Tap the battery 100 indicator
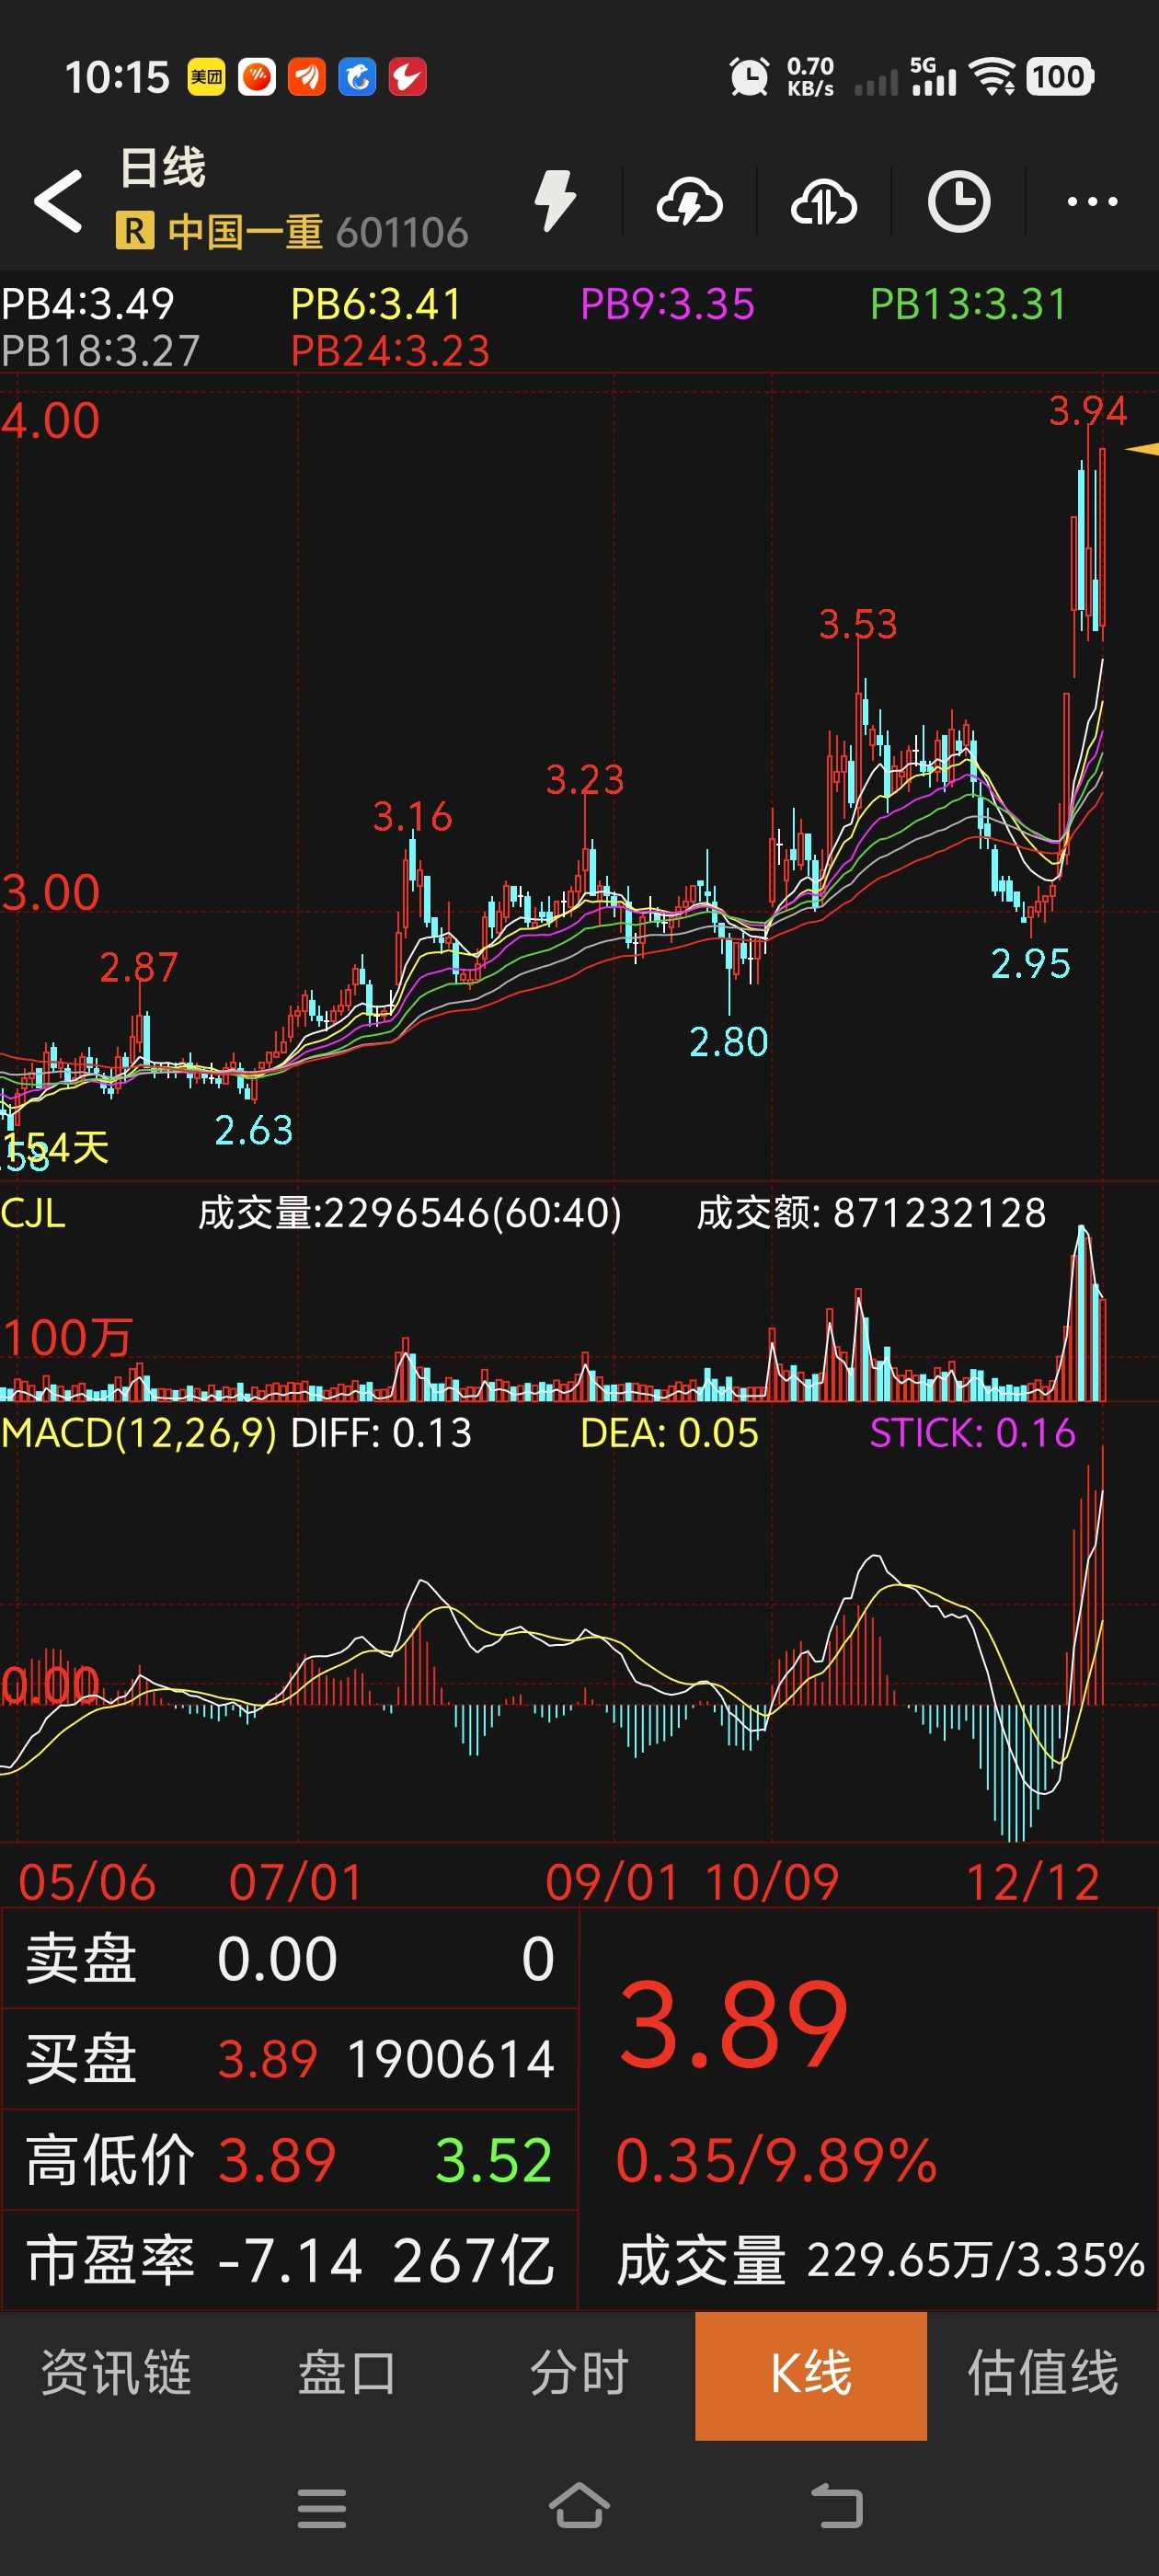Viewport: 1159px width, 2576px height. [x=1060, y=77]
